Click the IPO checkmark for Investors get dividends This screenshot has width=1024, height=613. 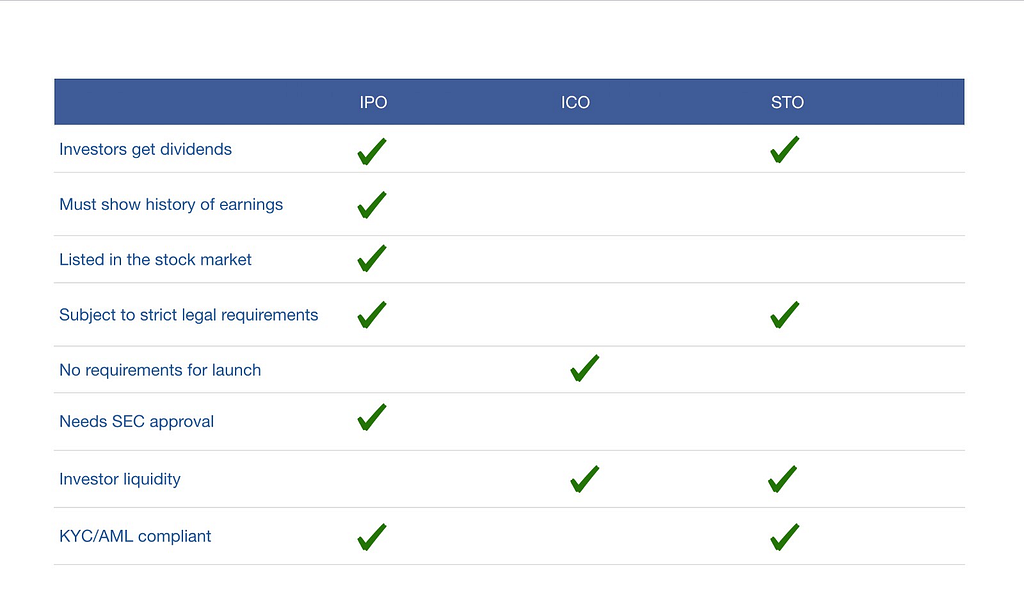click(372, 151)
